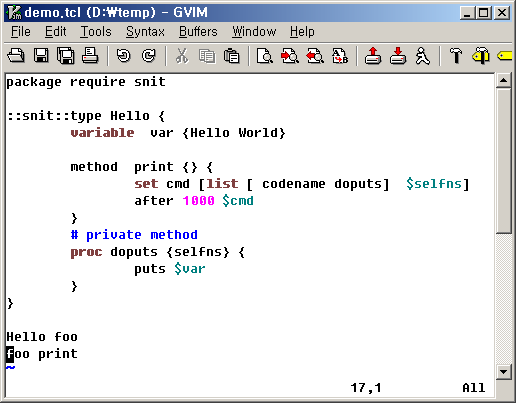Click the scrollbar up arrow
The width and height of the screenshot is (516, 403).
coord(503,80)
